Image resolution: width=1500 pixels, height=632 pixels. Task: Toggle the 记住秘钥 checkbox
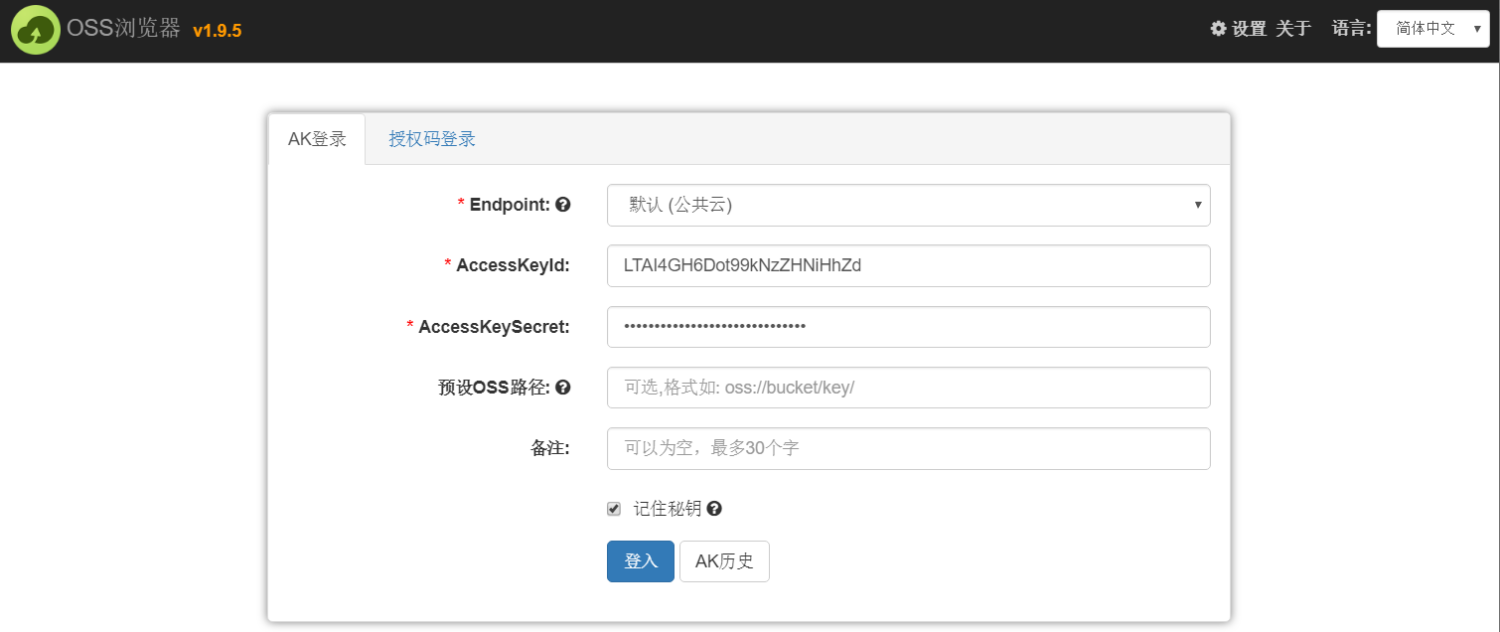pyautogui.click(x=614, y=509)
